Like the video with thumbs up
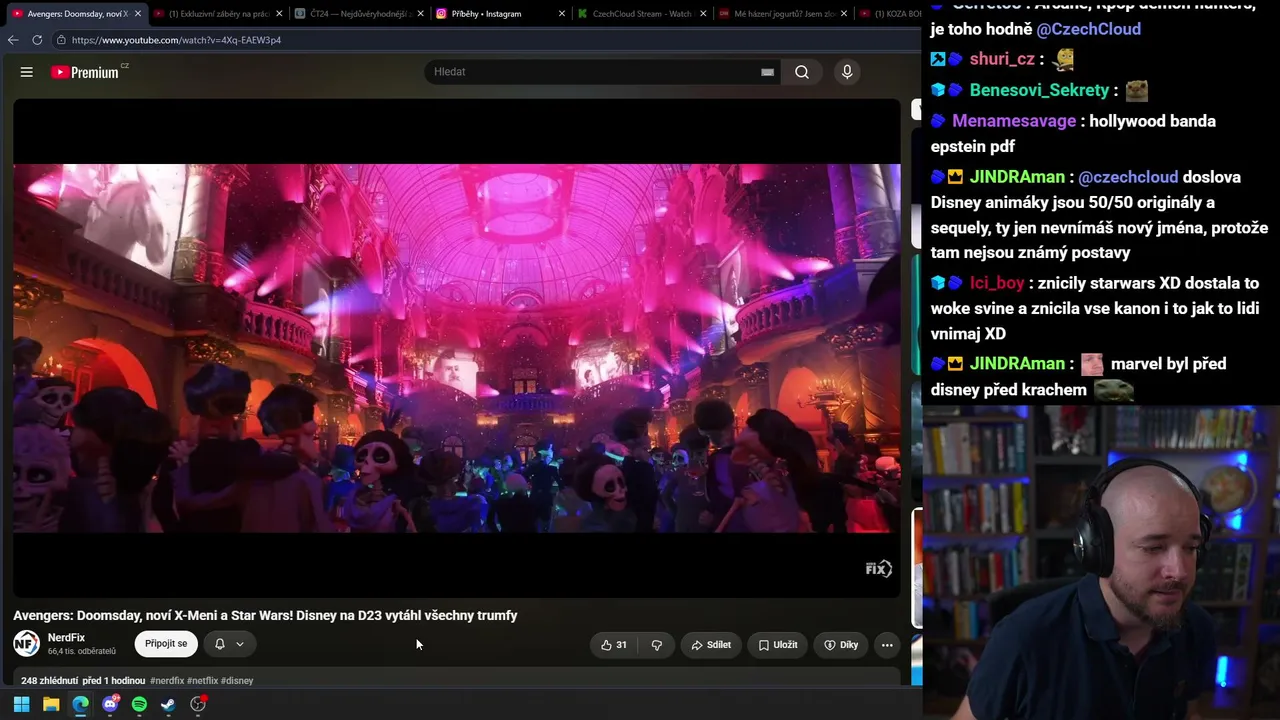The height and width of the screenshot is (720, 1280). (x=613, y=645)
